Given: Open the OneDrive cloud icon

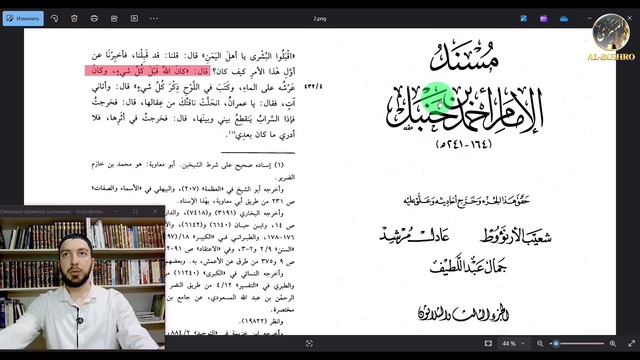Looking at the screenshot, I should tap(564, 18).
